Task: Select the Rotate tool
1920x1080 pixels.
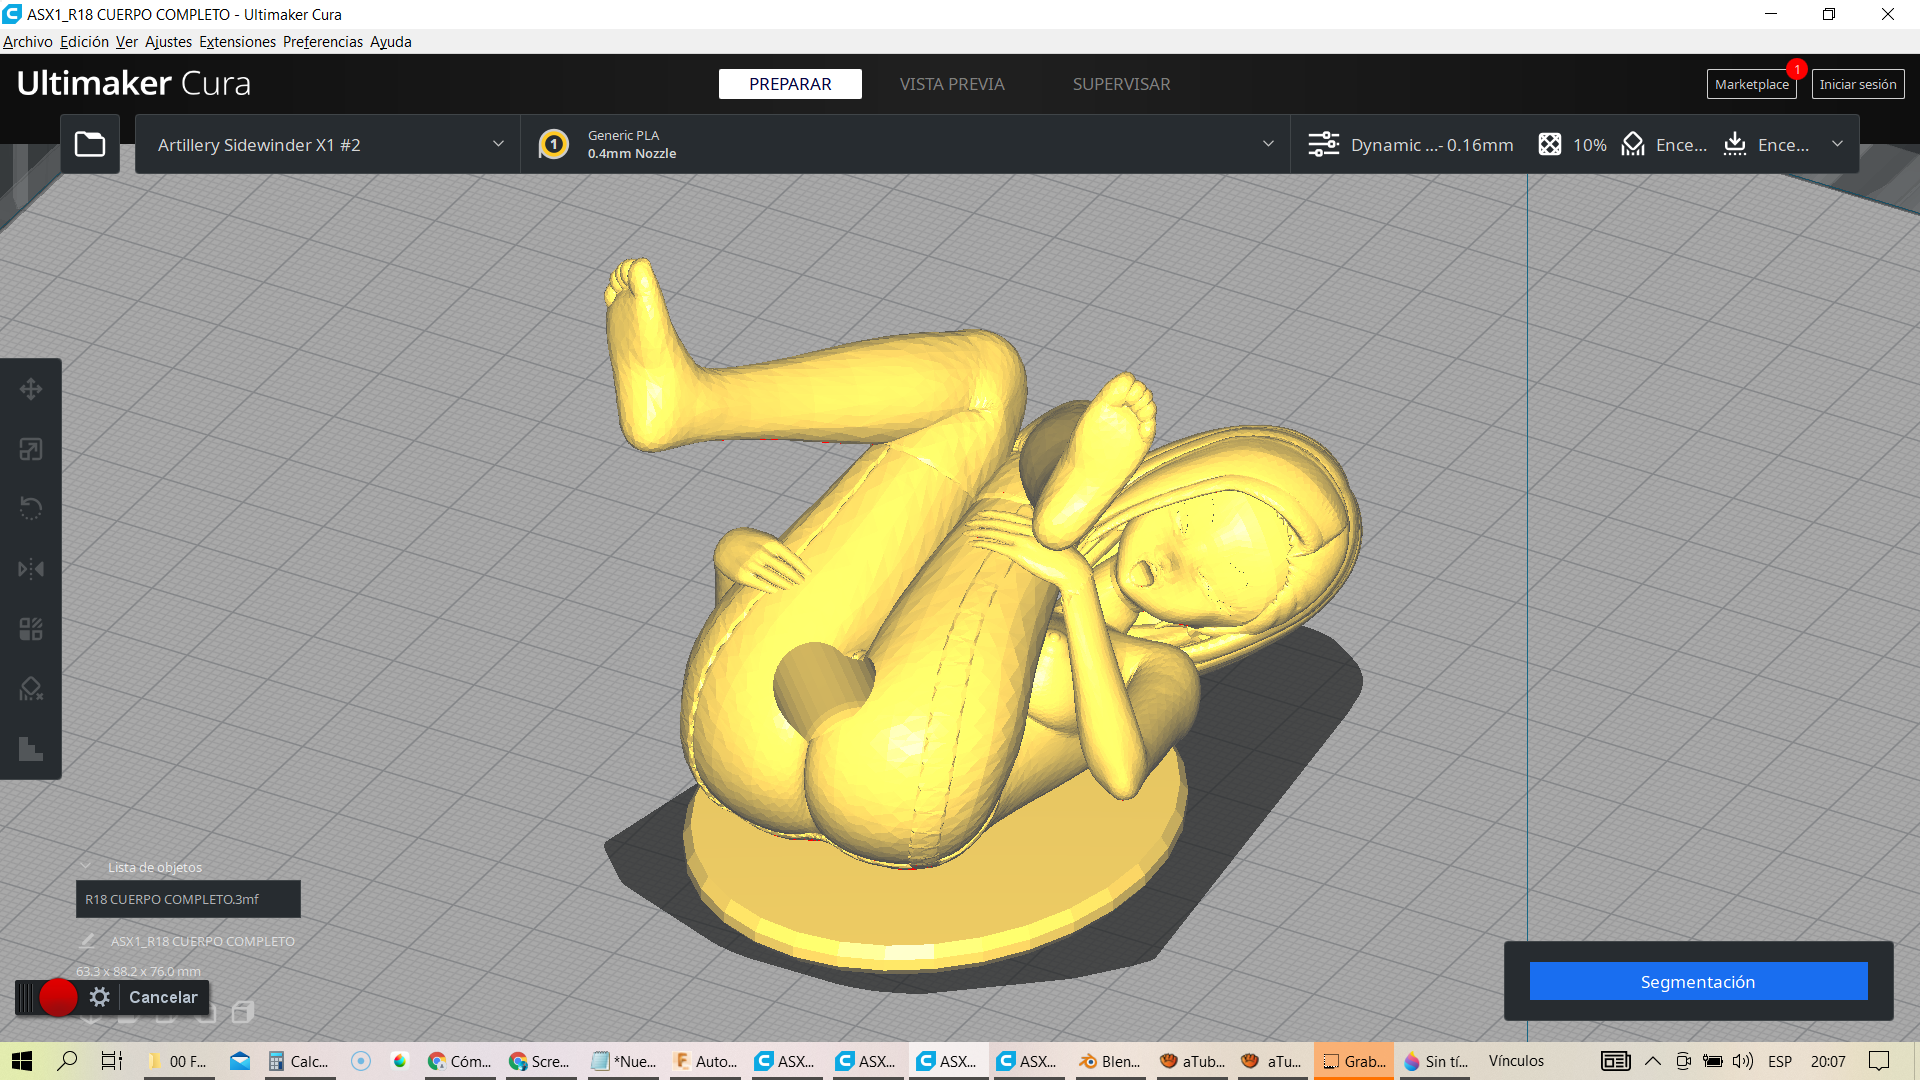Action: pyautogui.click(x=30, y=509)
